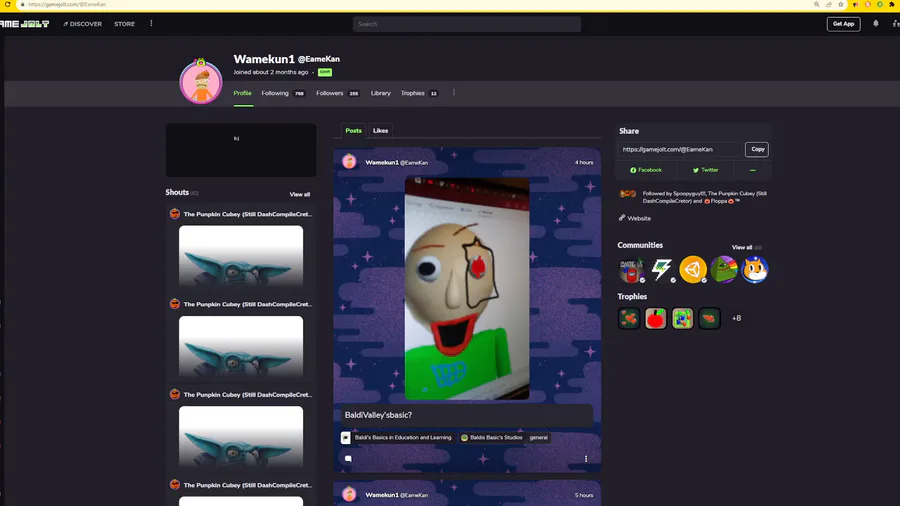900x506 pixels.
Task: Open the Discover page
Action: [83, 24]
